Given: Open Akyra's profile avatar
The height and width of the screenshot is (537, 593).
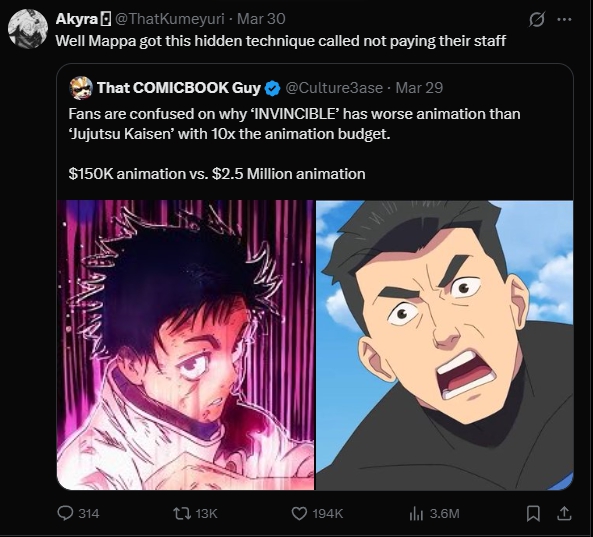Looking at the screenshot, I should (28, 29).
